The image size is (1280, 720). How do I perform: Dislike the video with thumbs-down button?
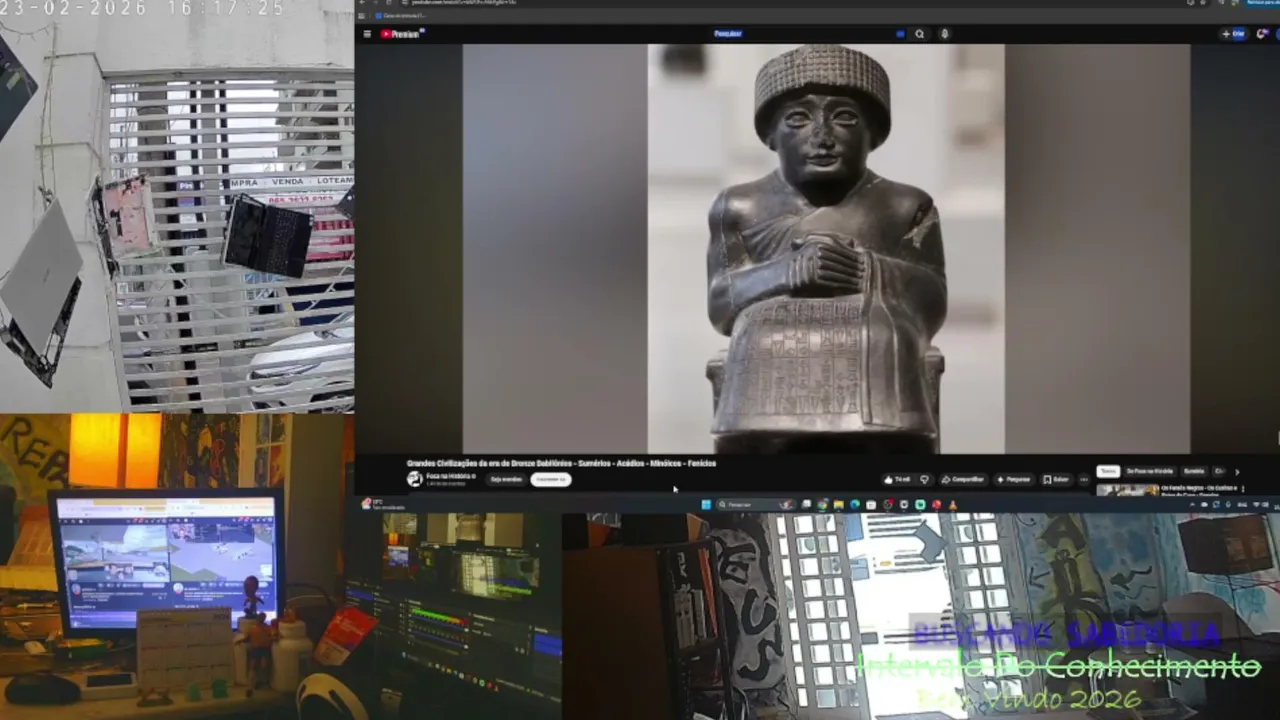pos(924,479)
